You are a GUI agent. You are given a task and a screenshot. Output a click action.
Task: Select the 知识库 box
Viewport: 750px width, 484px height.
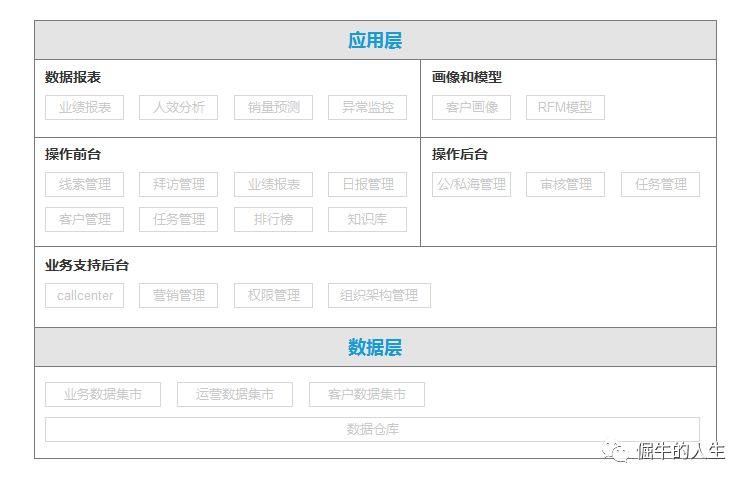pos(367,220)
